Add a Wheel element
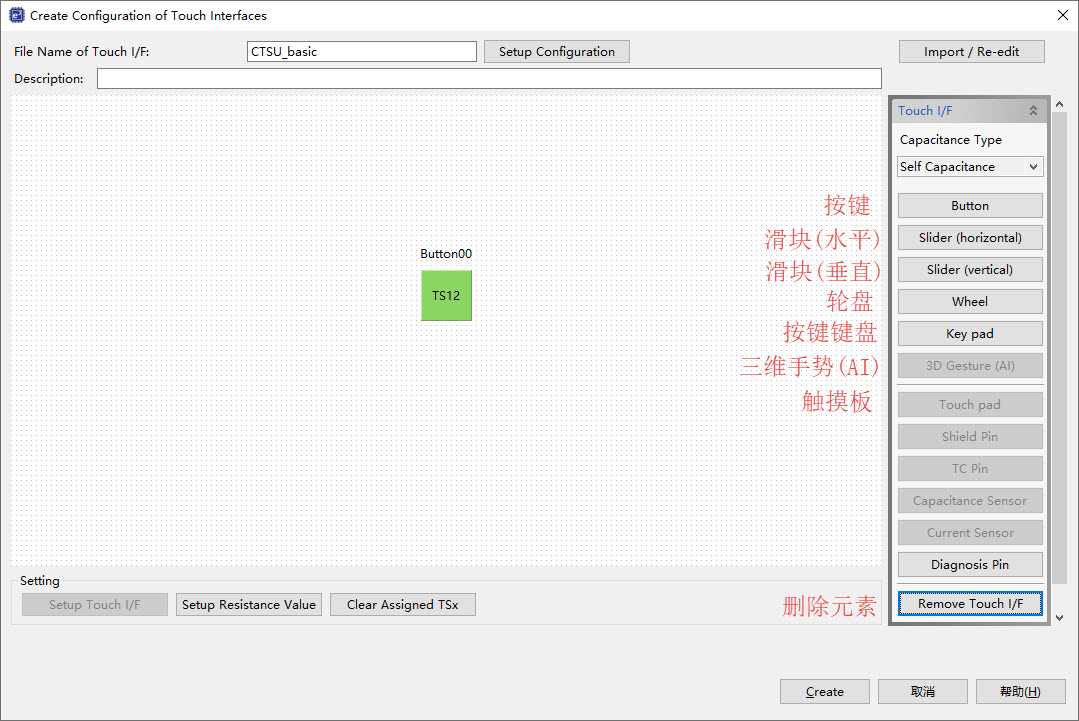Screen dimensions: 1079x721 (x=970, y=301)
